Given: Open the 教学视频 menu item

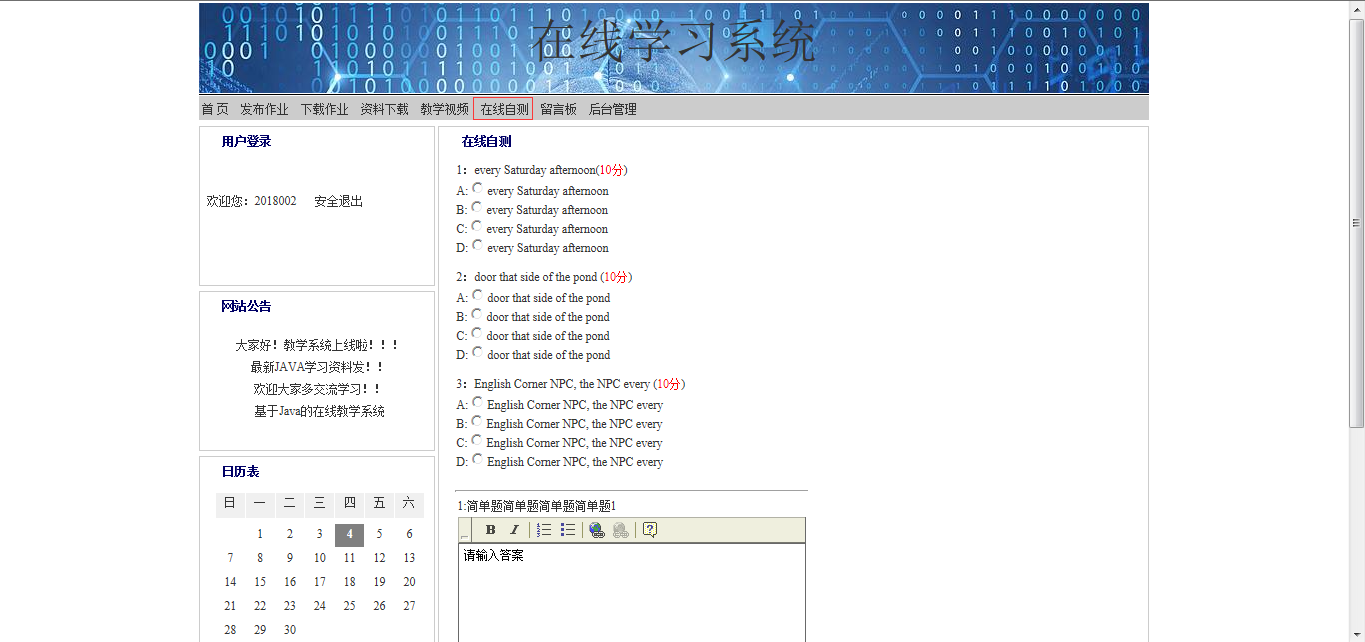Looking at the screenshot, I should 444,109.
